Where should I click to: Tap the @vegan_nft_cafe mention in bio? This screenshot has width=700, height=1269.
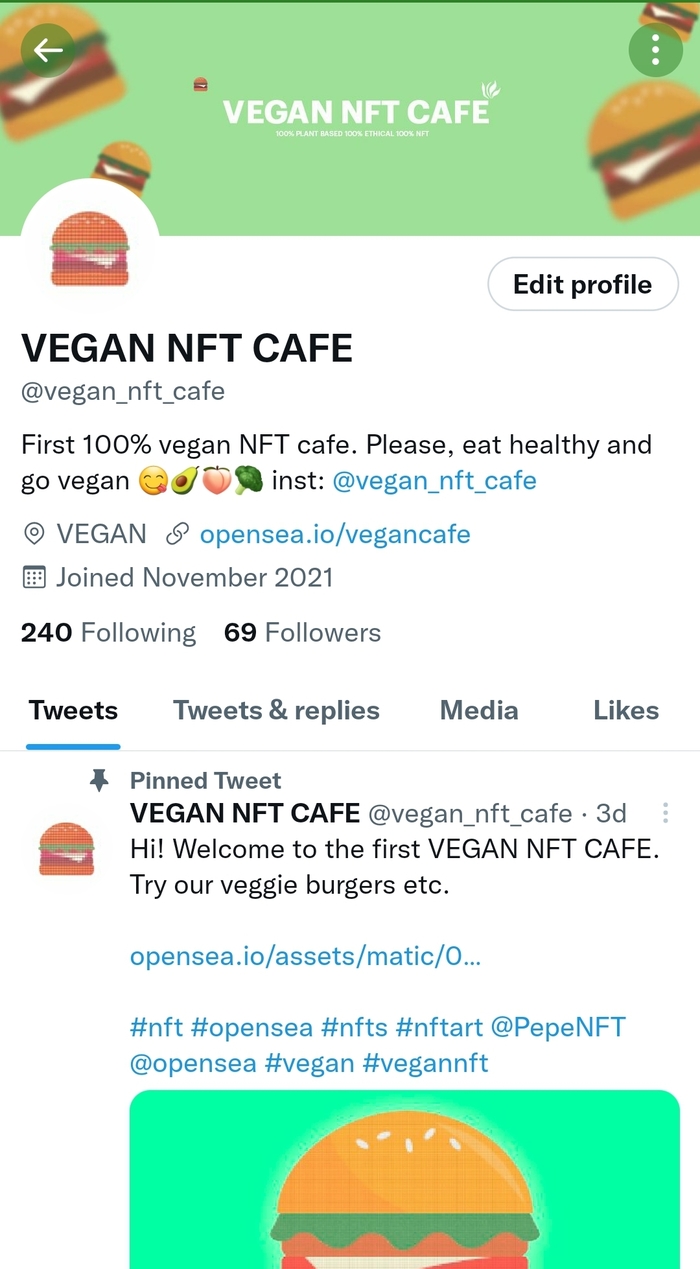tap(434, 481)
